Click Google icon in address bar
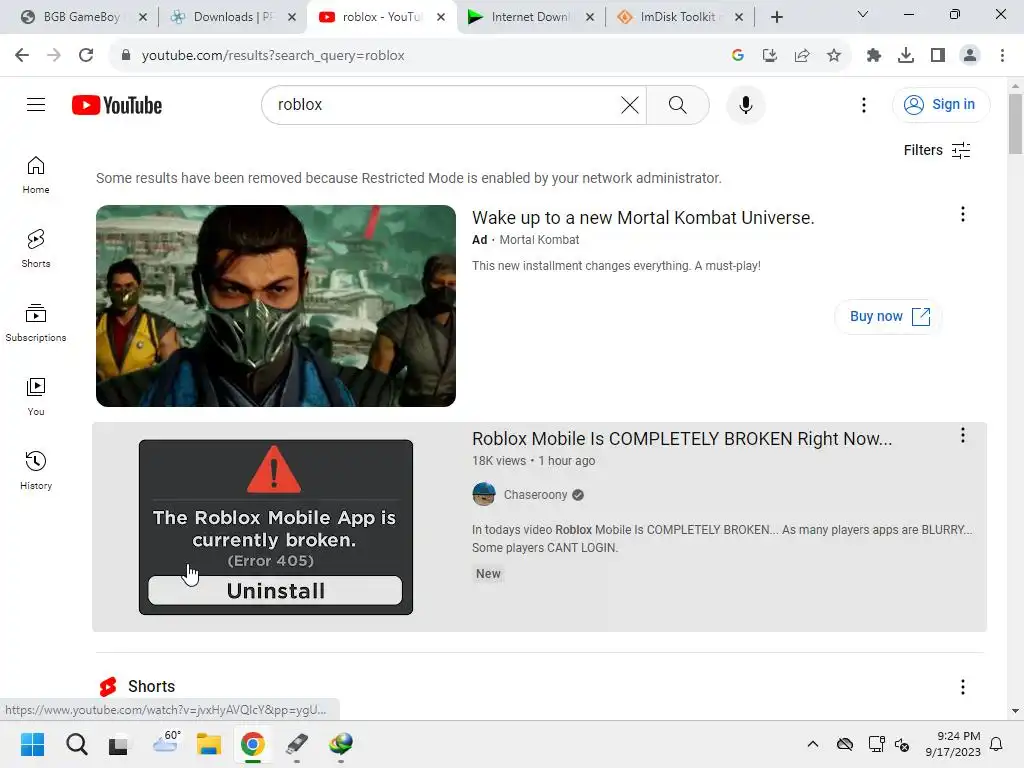 pos(738,56)
